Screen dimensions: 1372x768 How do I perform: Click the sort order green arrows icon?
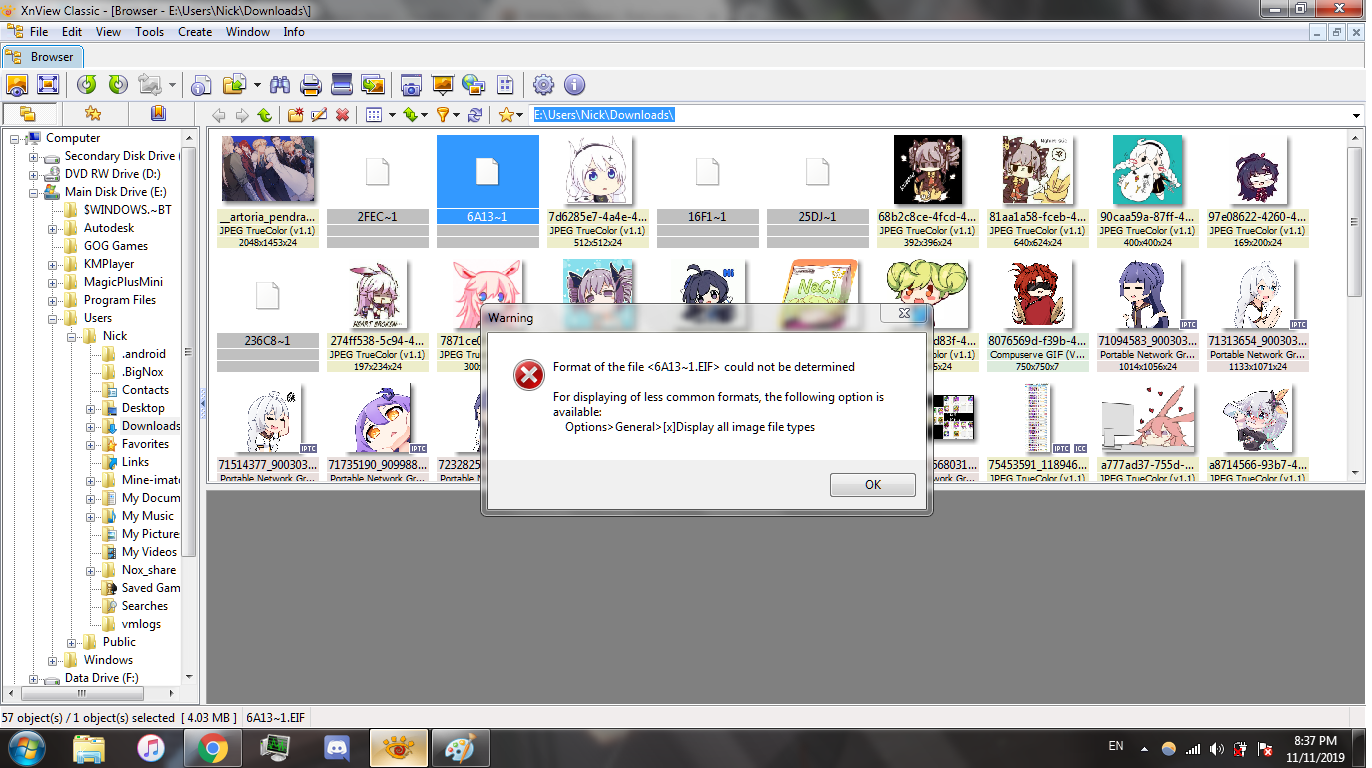(410, 115)
